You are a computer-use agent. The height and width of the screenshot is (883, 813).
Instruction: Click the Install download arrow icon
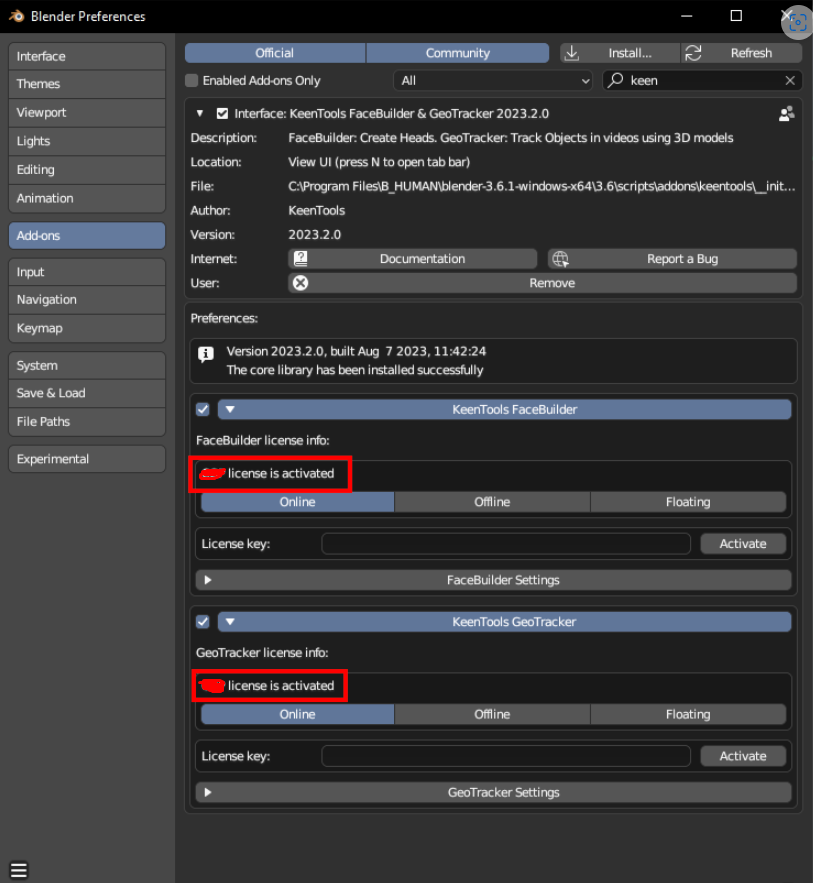(571, 53)
